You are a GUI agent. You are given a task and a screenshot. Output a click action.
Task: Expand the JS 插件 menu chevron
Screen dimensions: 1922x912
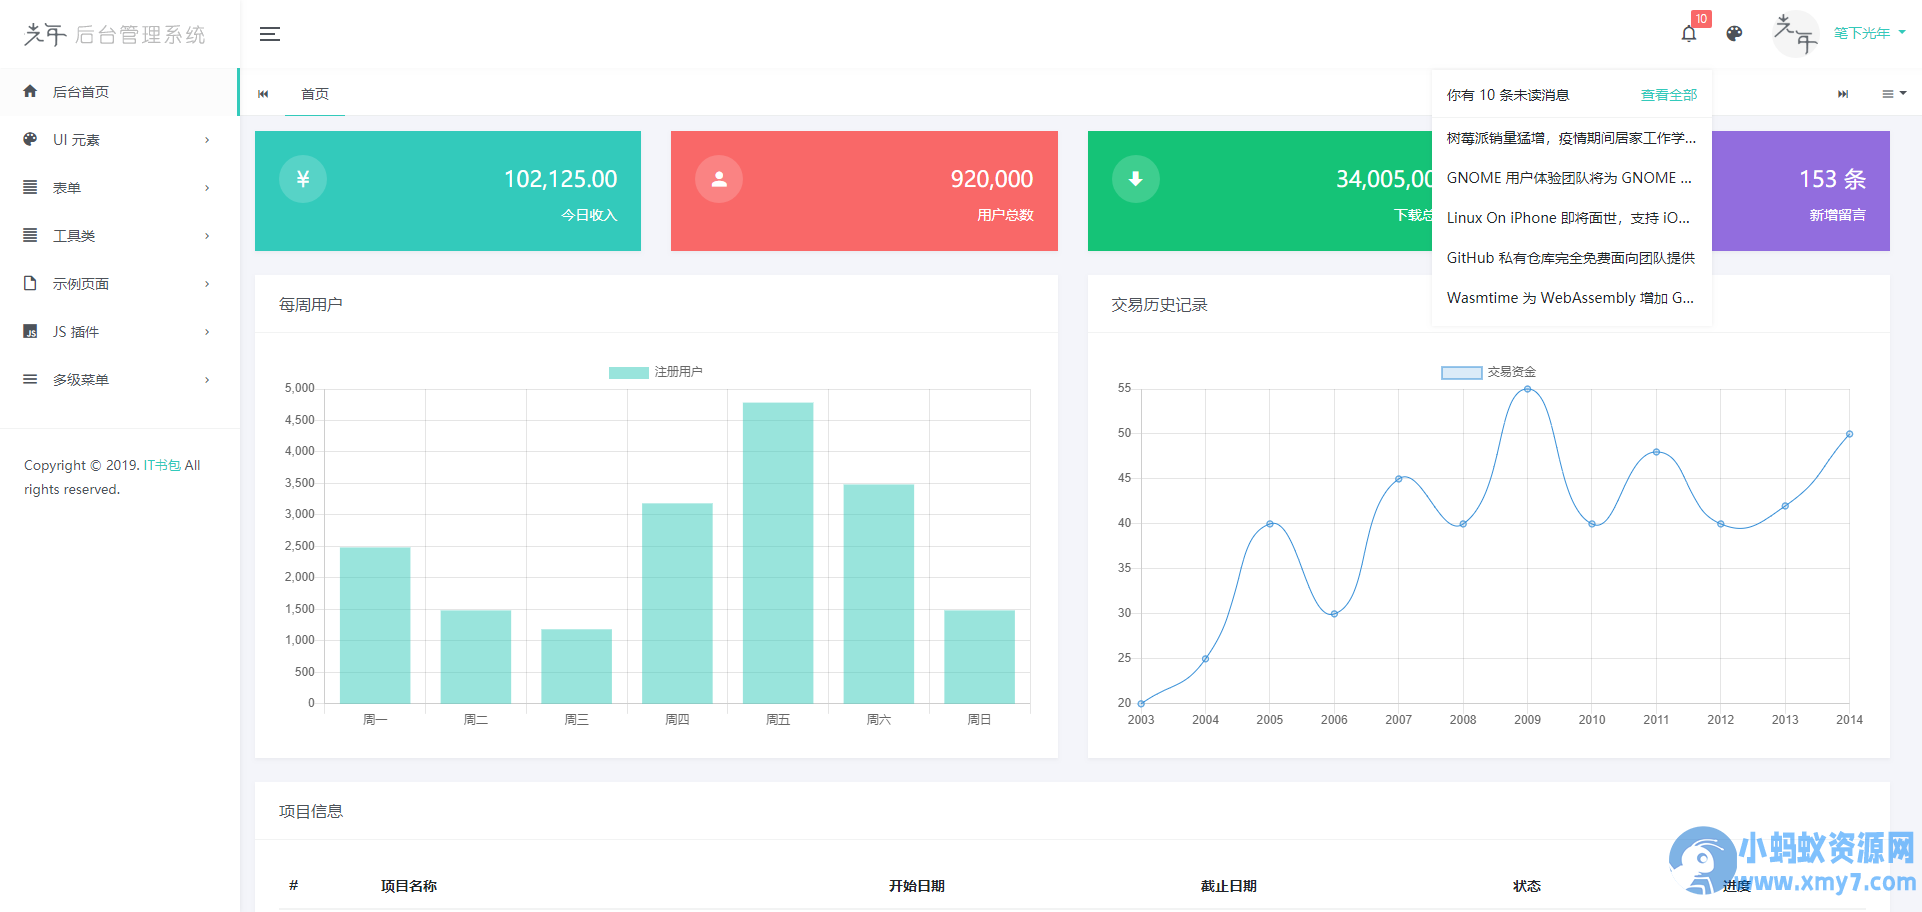(x=207, y=332)
